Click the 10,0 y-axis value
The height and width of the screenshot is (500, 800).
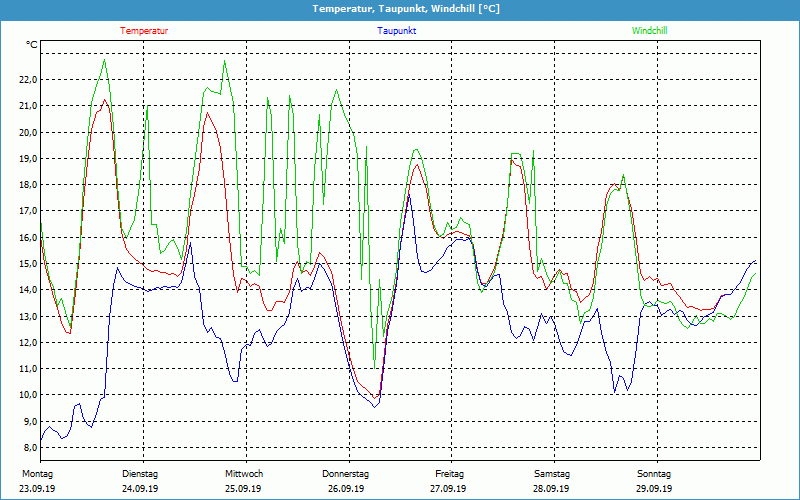click(28, 395)
